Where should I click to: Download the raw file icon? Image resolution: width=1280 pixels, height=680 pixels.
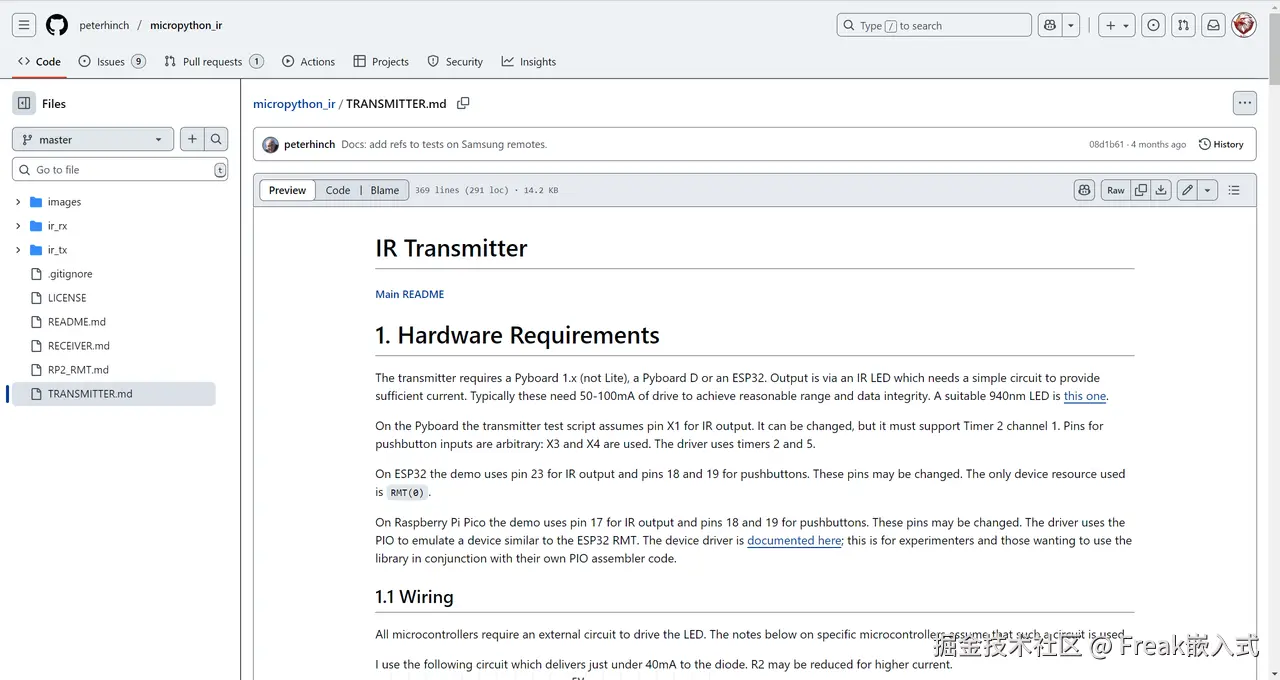[1161, 190]
